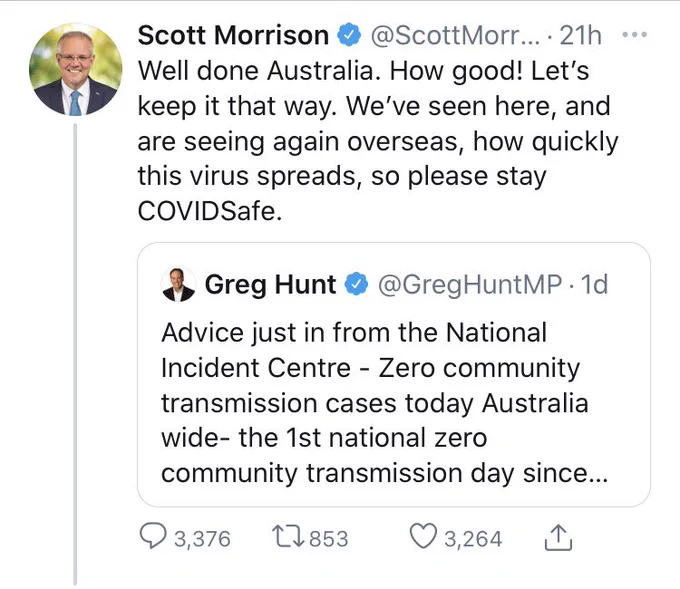This screenshot has width=680, height=589.
Task: Like the tweet with heart icon
Action: click(423, 537)
